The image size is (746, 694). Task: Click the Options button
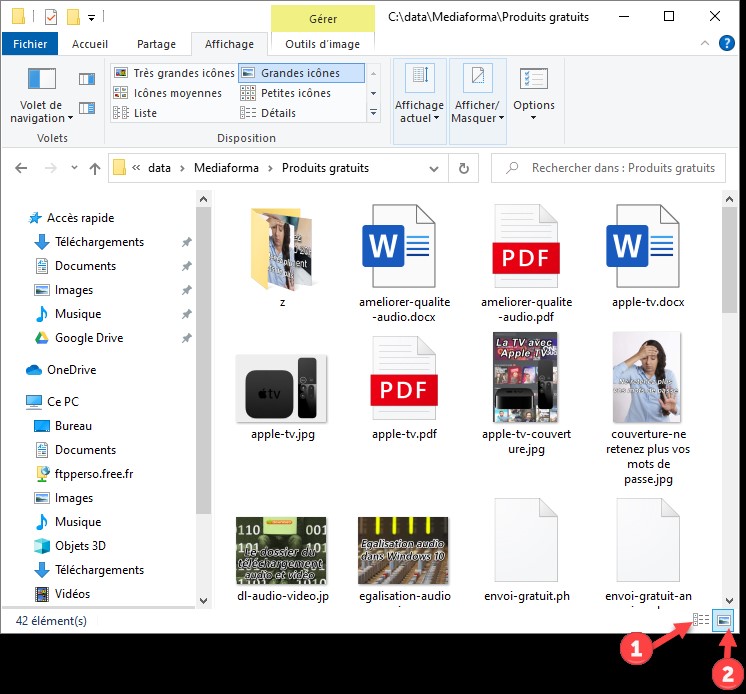point(534,95)
